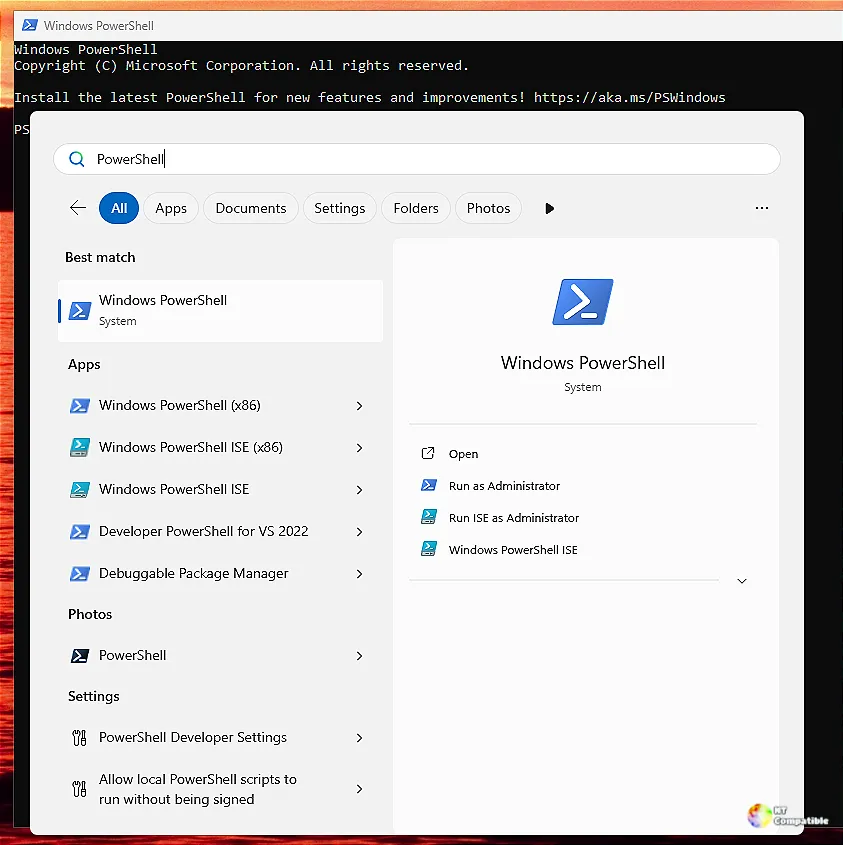Image resolution: width=843 pixels, height=845 pixels.
Task: Click the best match PowerShell icon
Action: coord(80,311)
